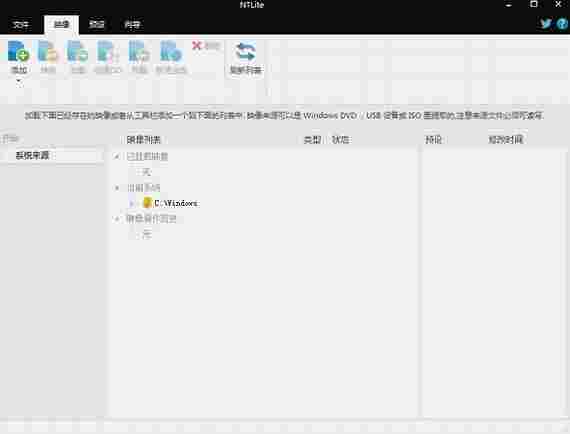Click the 类型 column header
570x434 pixels.
(x=312, y=140)
